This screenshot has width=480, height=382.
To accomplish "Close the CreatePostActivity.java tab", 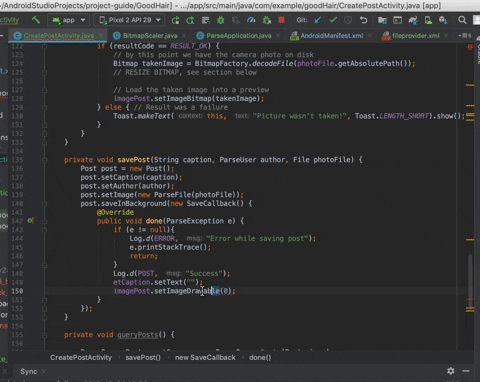I will [x=101, y=36].
